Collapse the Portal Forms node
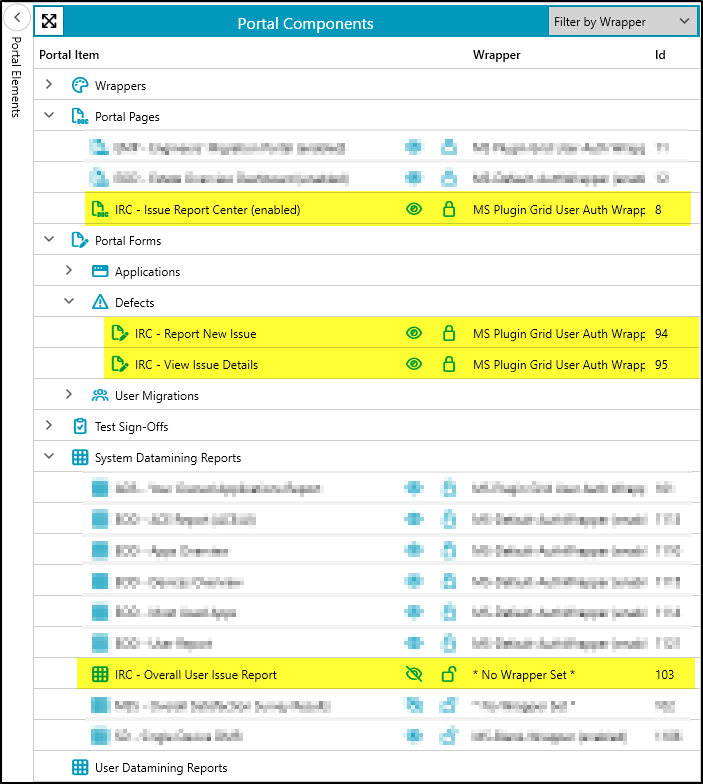The height and width of the screenshot is (784, 703). click(x=49, y=240)
